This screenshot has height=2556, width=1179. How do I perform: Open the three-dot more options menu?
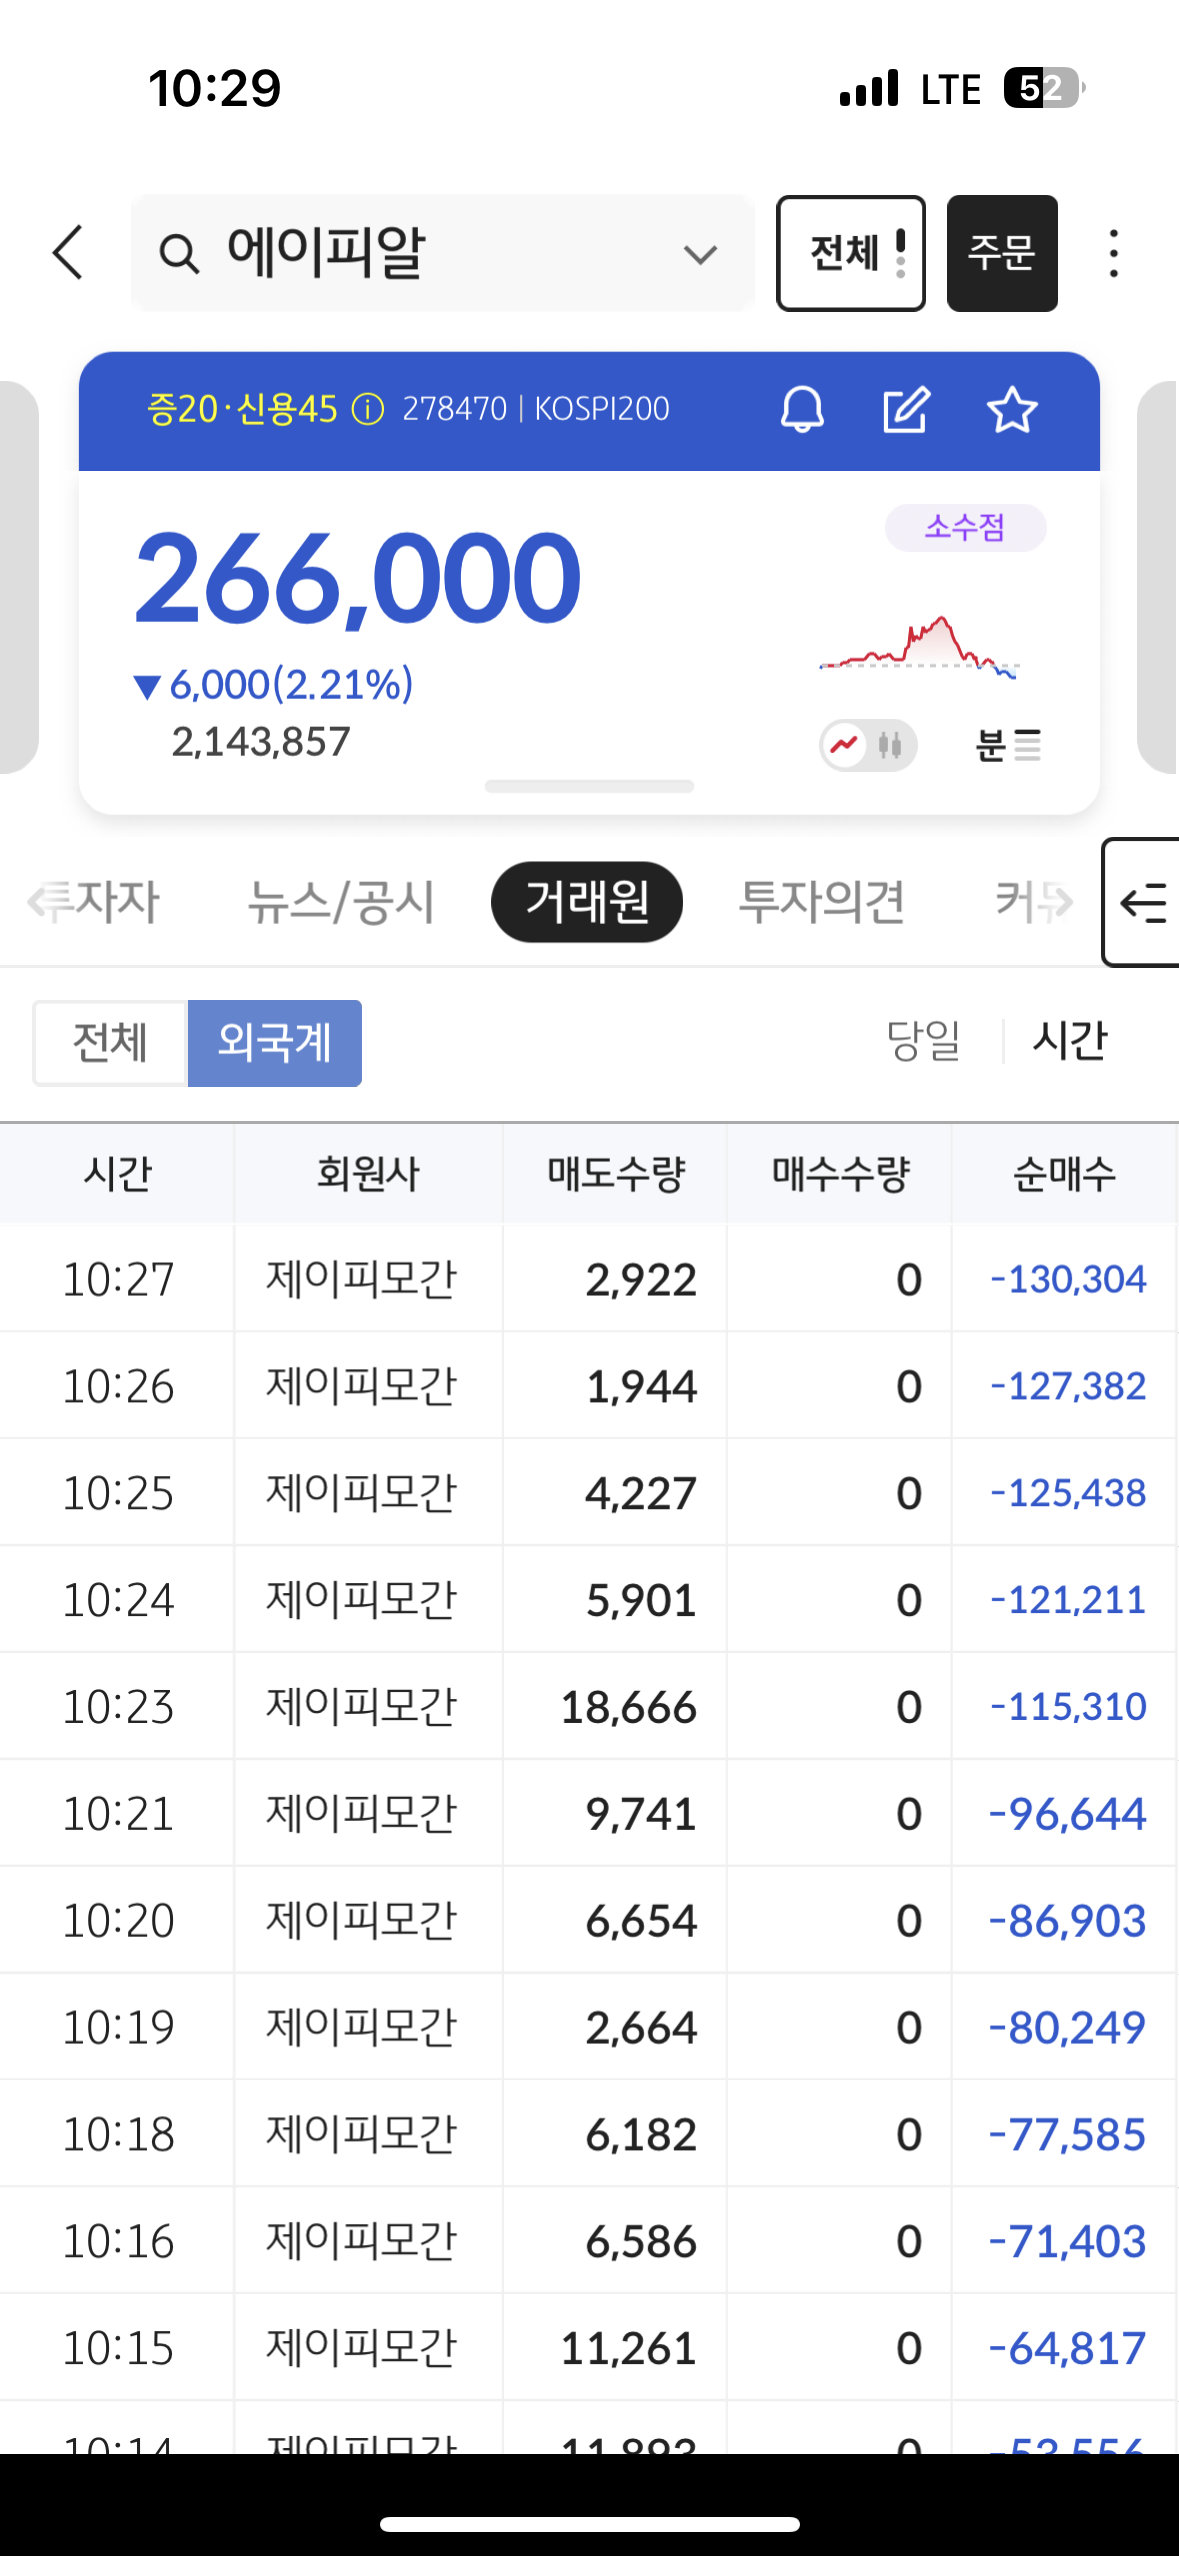(x=1113, y=253)
